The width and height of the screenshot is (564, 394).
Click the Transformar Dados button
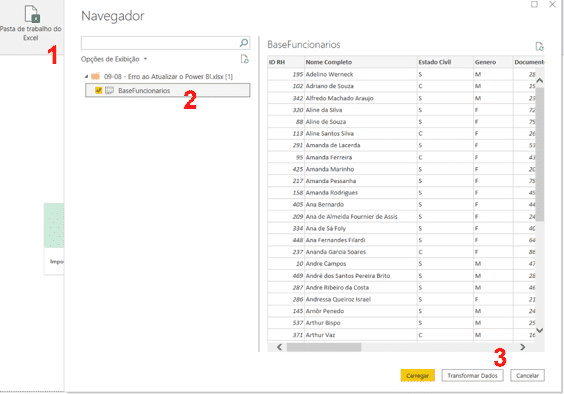472,375
